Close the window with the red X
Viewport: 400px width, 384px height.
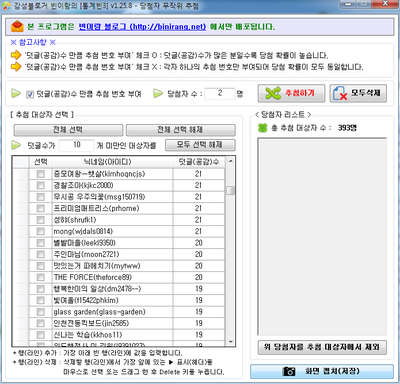pyautogui.click(x=385, y=4)
